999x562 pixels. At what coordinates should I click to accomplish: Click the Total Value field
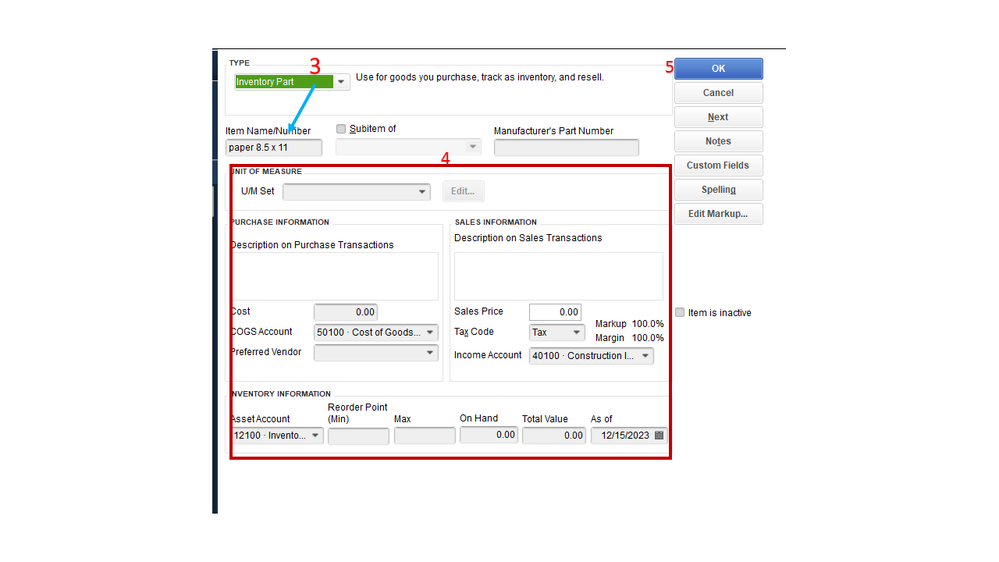tap(554, 435)
